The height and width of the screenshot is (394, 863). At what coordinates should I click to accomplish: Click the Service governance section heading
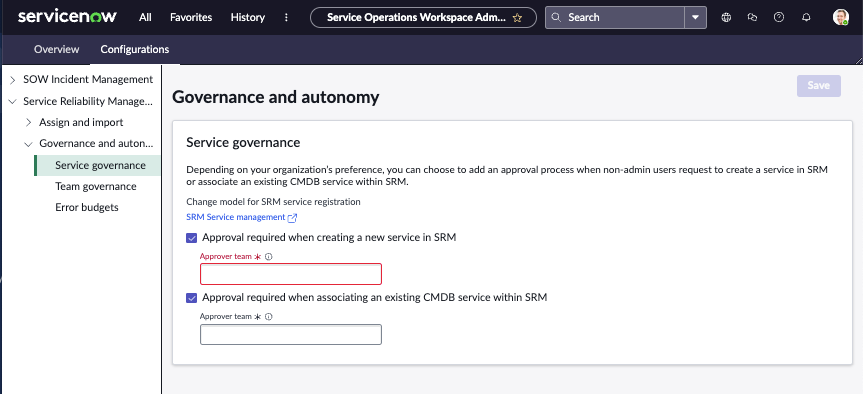(x=243, y=143)
